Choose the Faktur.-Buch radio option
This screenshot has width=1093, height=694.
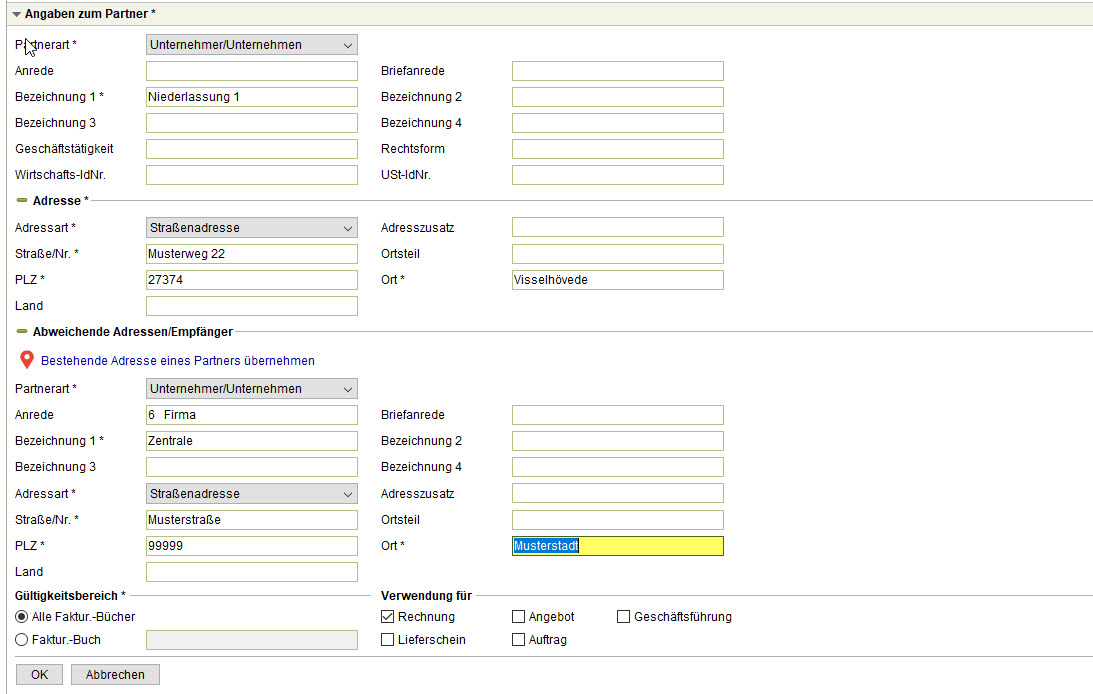click(x=22, y=640)
